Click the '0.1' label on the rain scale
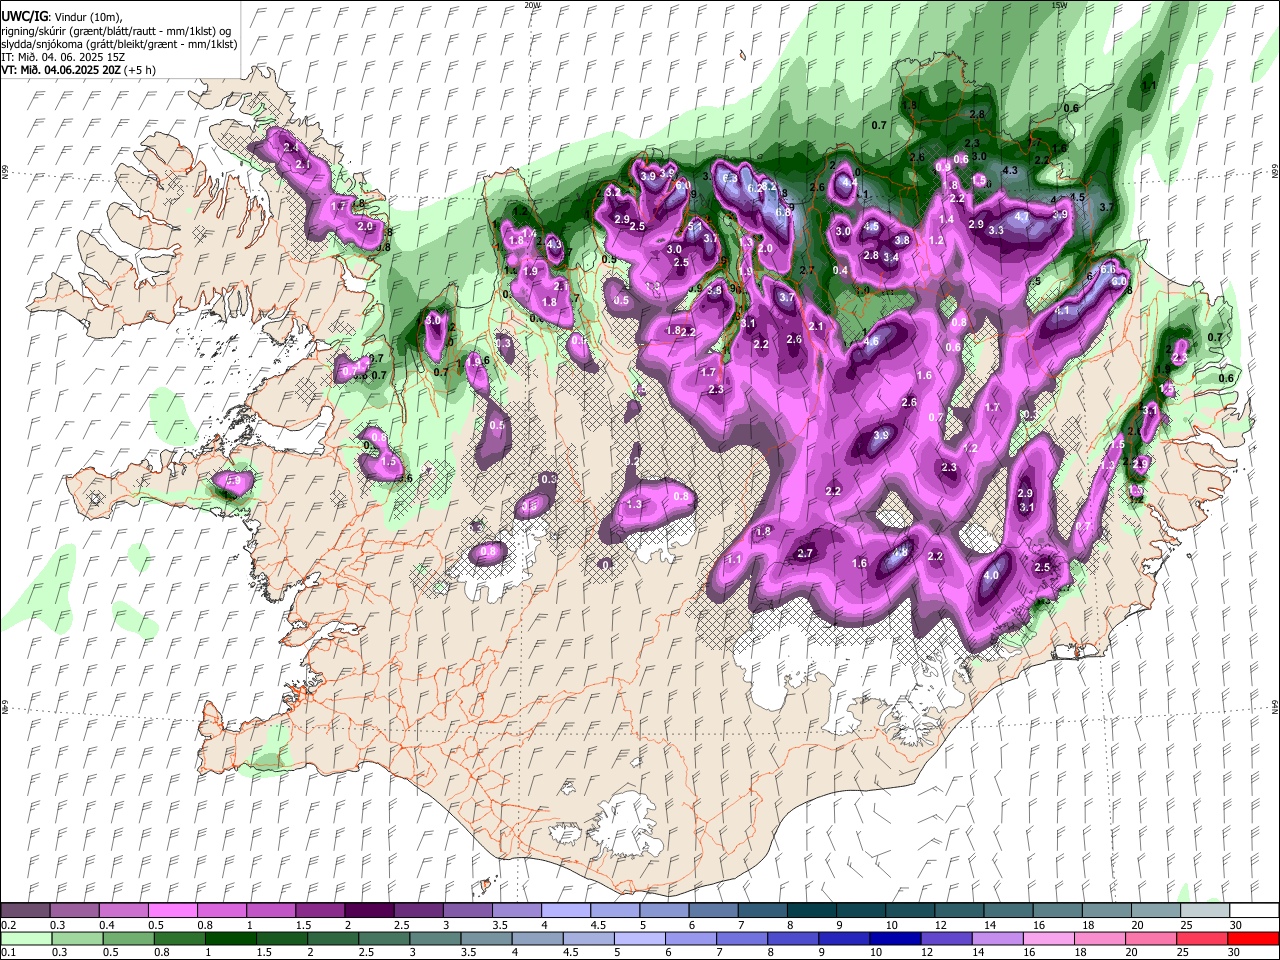The height and width of the screenshot is (960, 1280). [8, 952]
